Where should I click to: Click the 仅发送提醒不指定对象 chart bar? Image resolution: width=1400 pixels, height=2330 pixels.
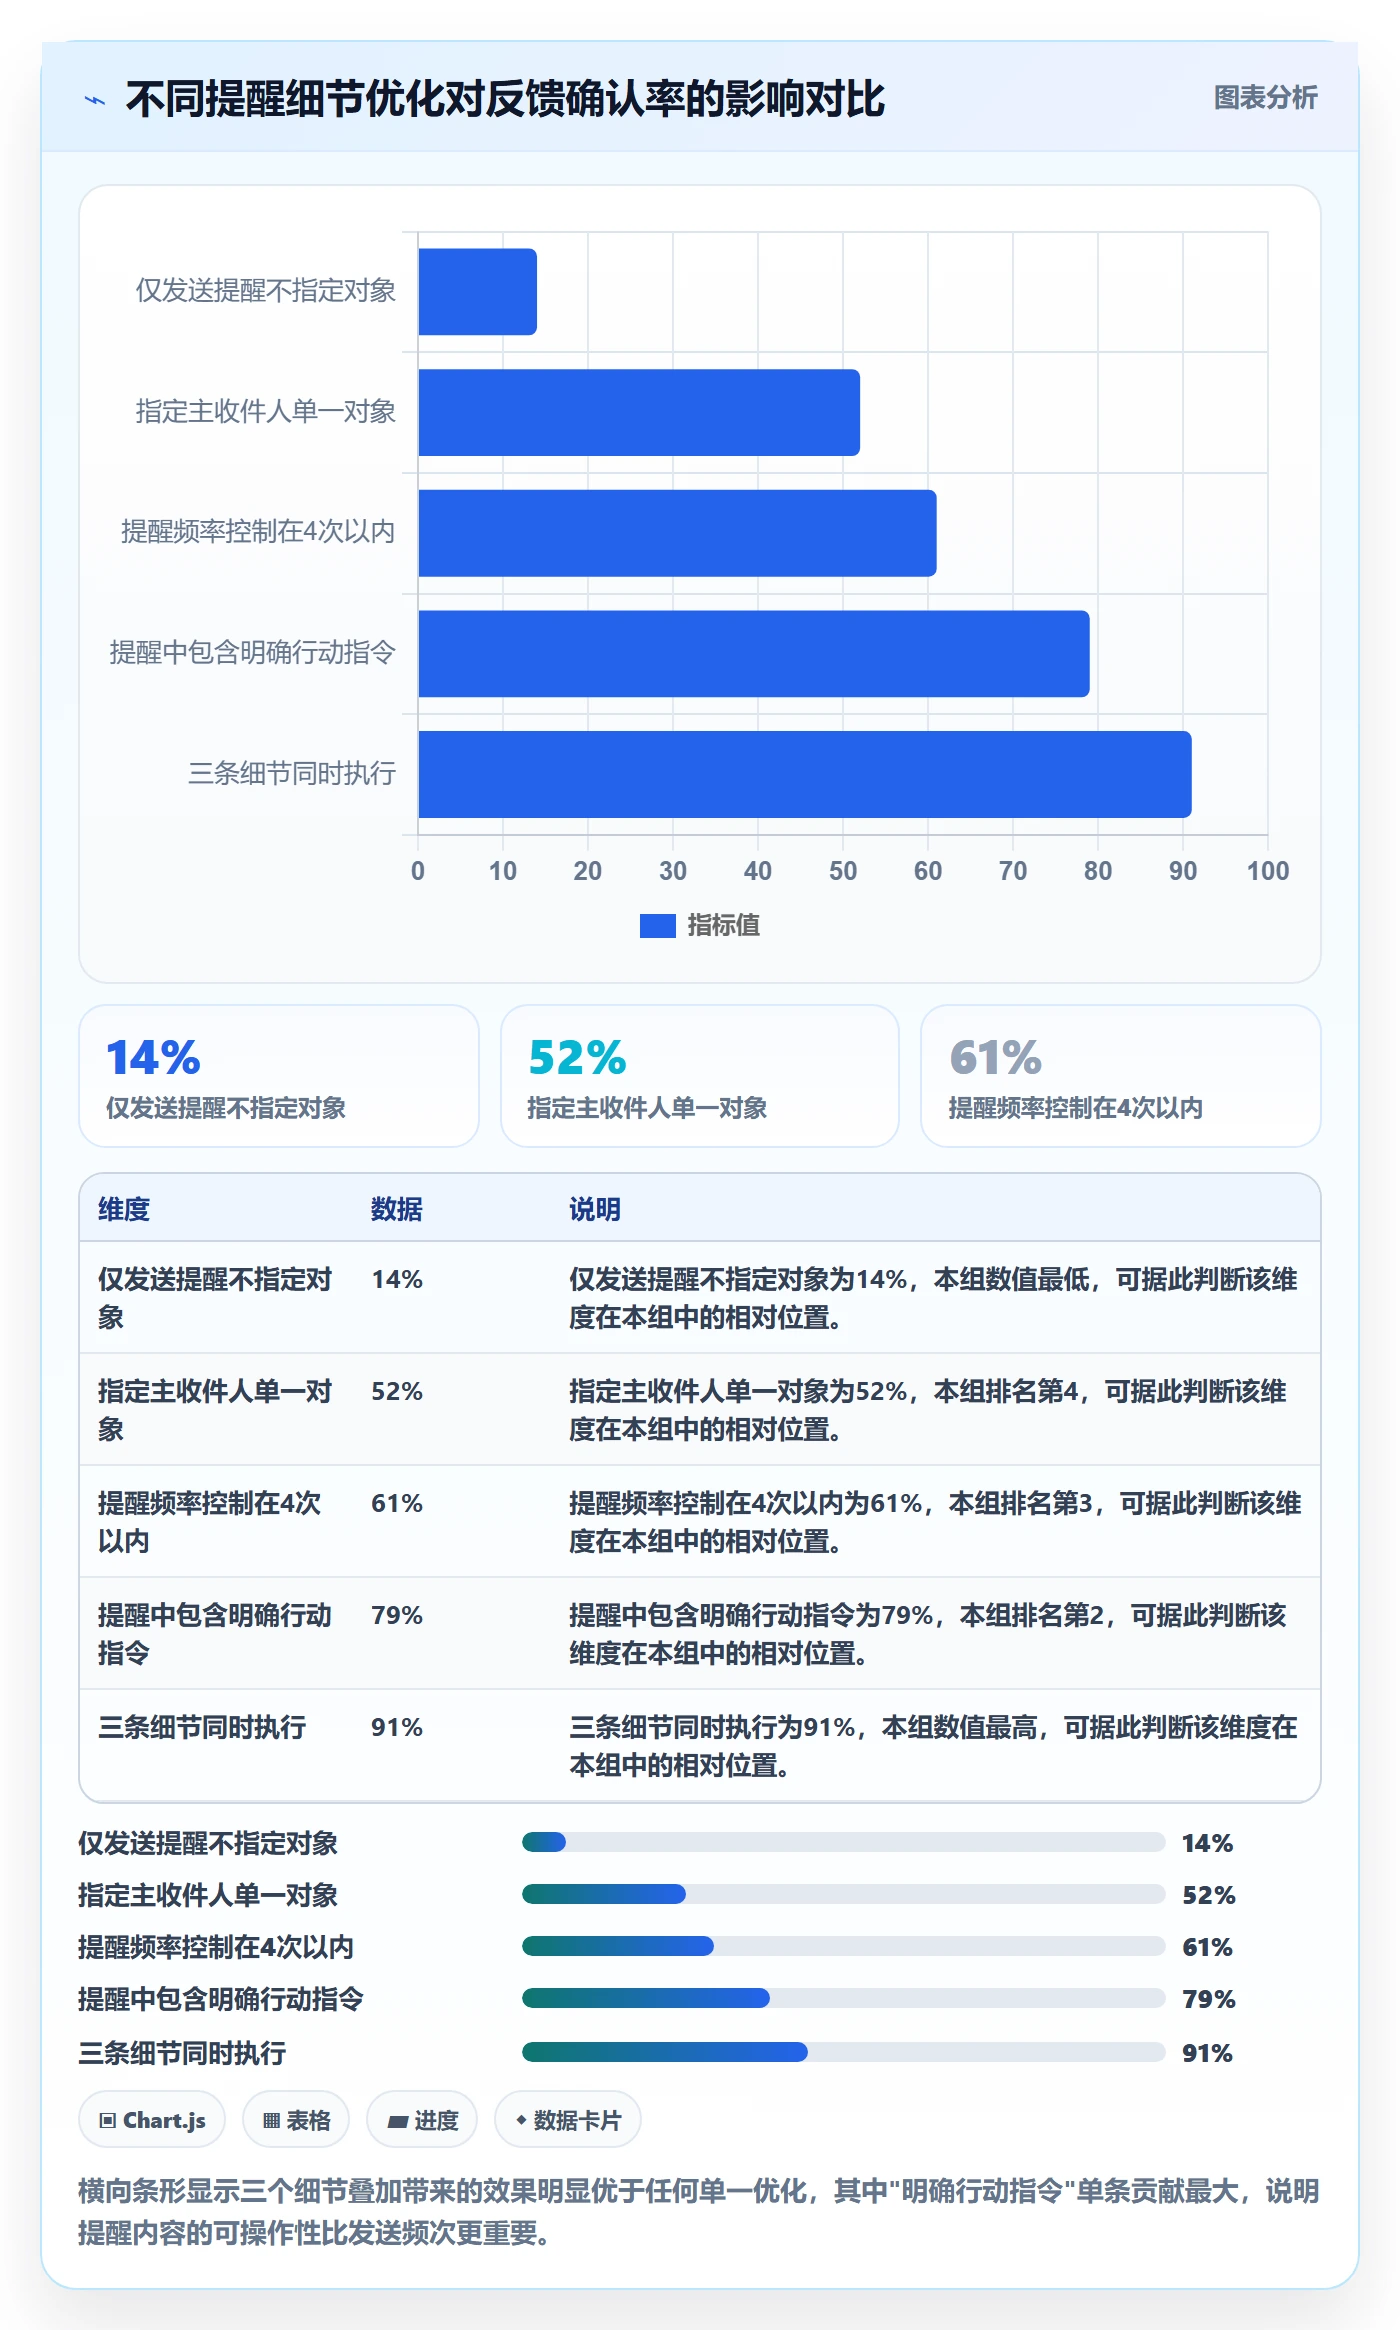click(x=477, y=292)
